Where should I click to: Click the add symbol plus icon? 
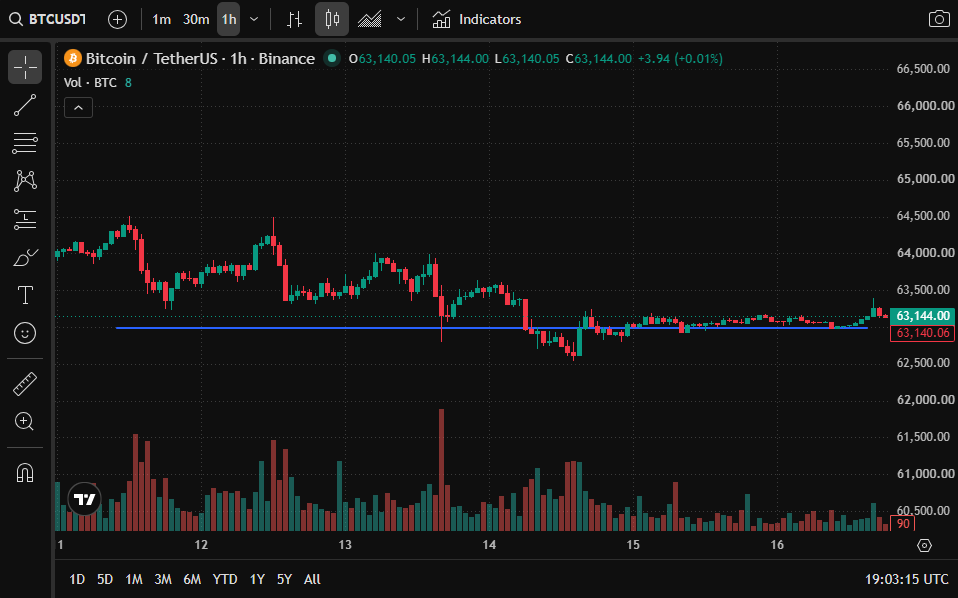click(117, 20)
